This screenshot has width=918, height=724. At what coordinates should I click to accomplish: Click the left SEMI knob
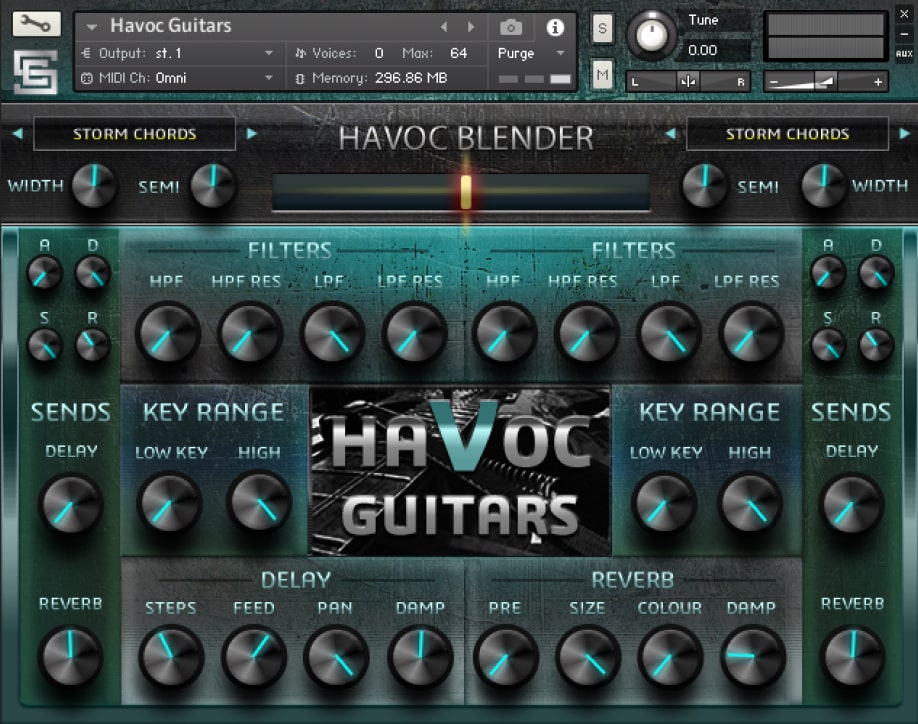tap(213, 185)
